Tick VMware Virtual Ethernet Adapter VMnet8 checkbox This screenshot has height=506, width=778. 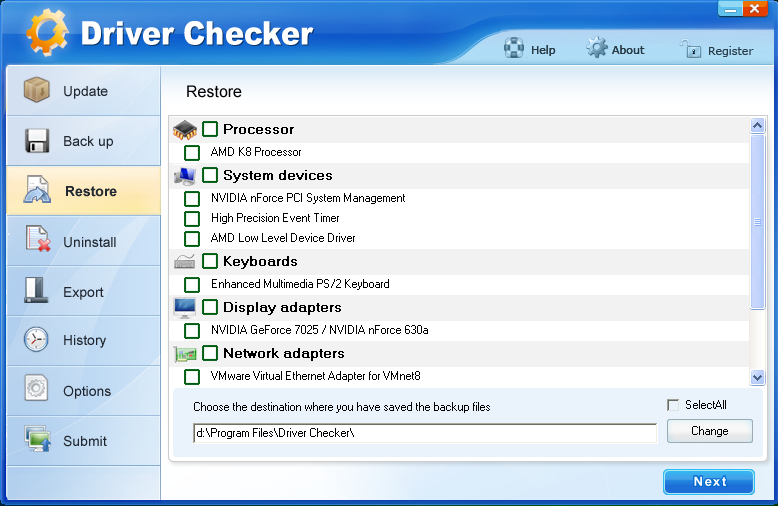[192, 377]
